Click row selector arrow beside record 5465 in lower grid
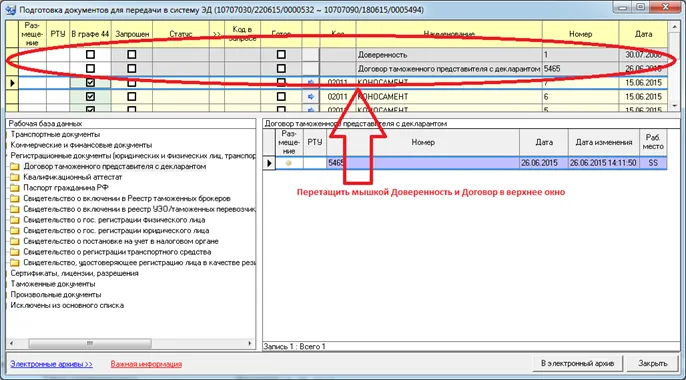The width and height of the screenshot is (686, 380). click(269, 163)
